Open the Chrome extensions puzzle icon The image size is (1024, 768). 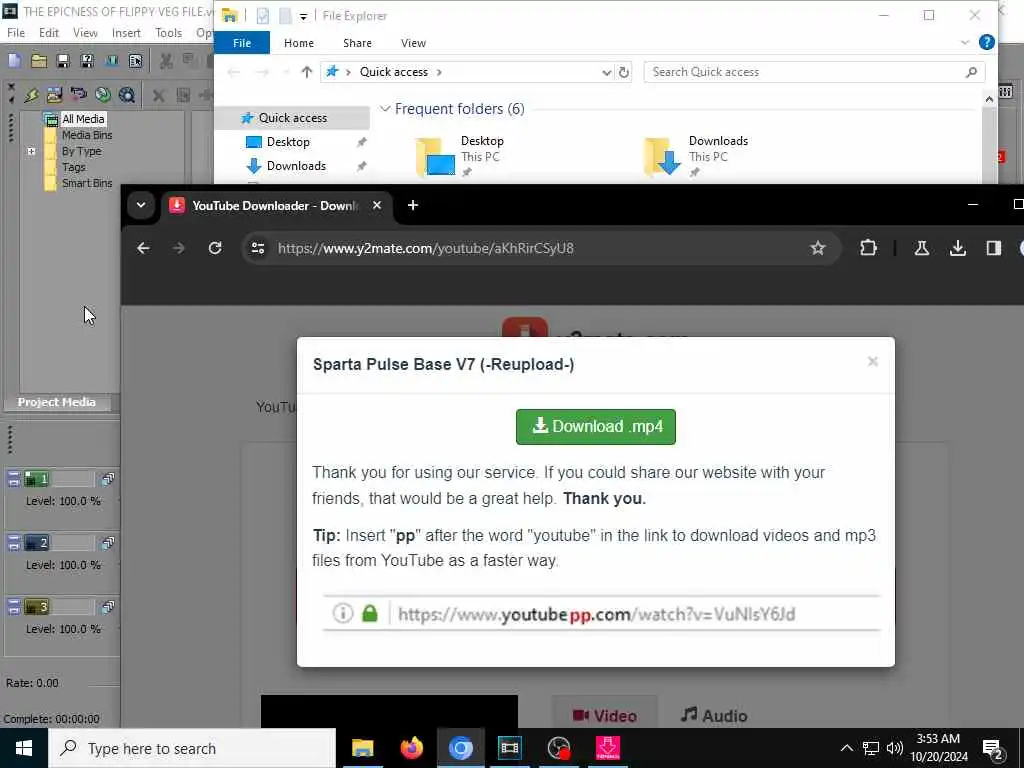(x=868, y=248)
